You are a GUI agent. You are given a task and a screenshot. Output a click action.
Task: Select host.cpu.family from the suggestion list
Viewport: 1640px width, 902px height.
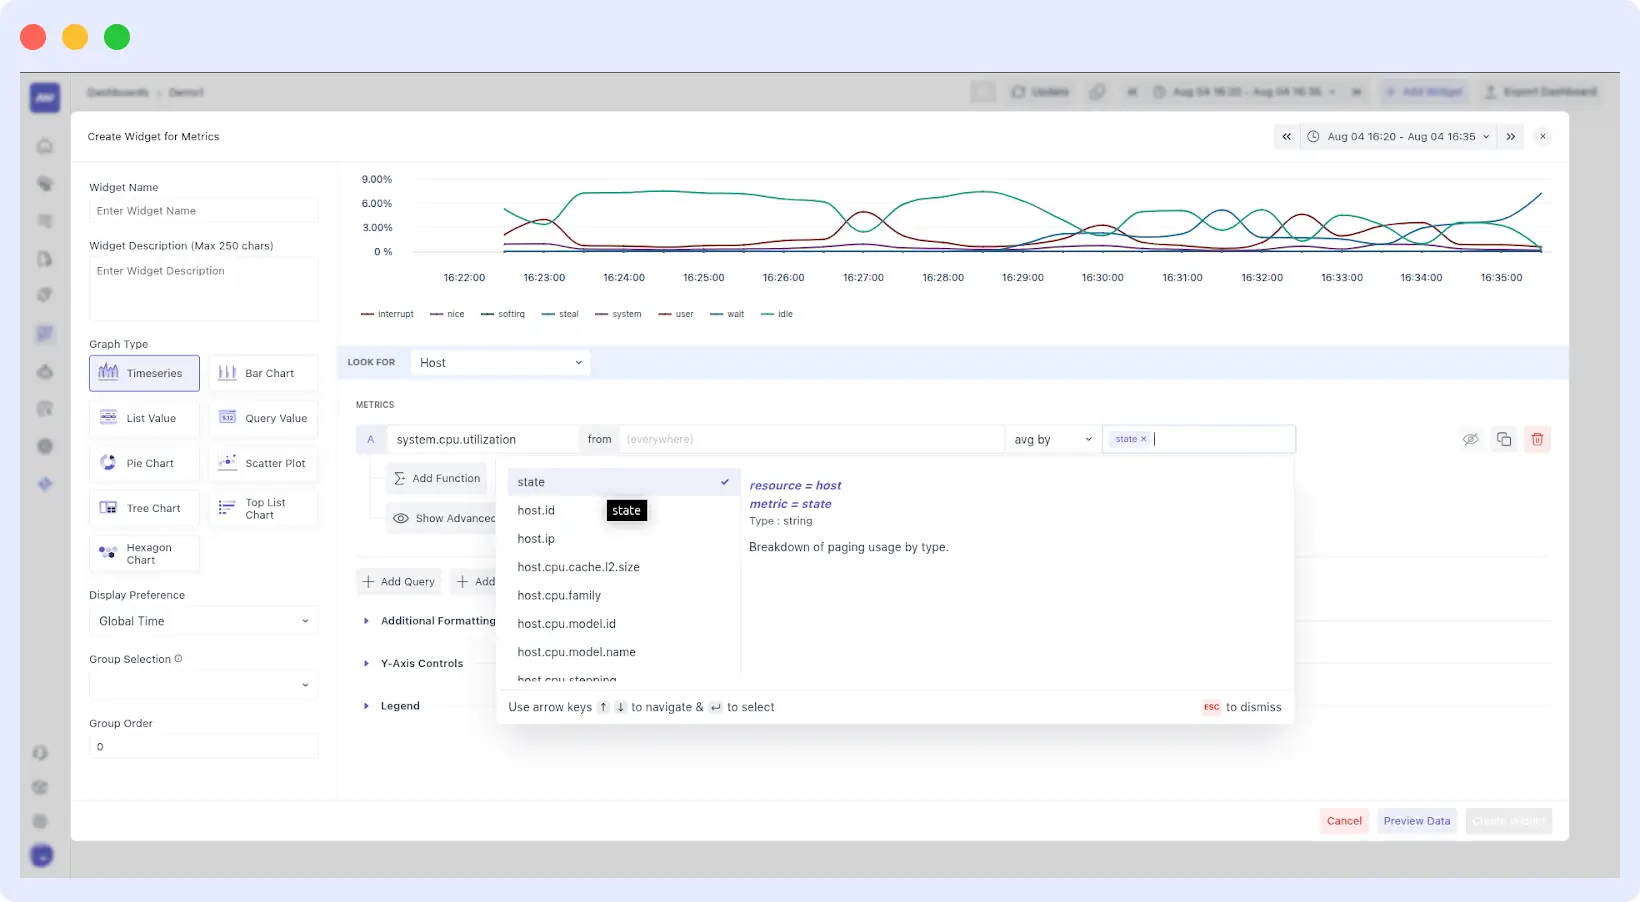click(x=559, y=595)
